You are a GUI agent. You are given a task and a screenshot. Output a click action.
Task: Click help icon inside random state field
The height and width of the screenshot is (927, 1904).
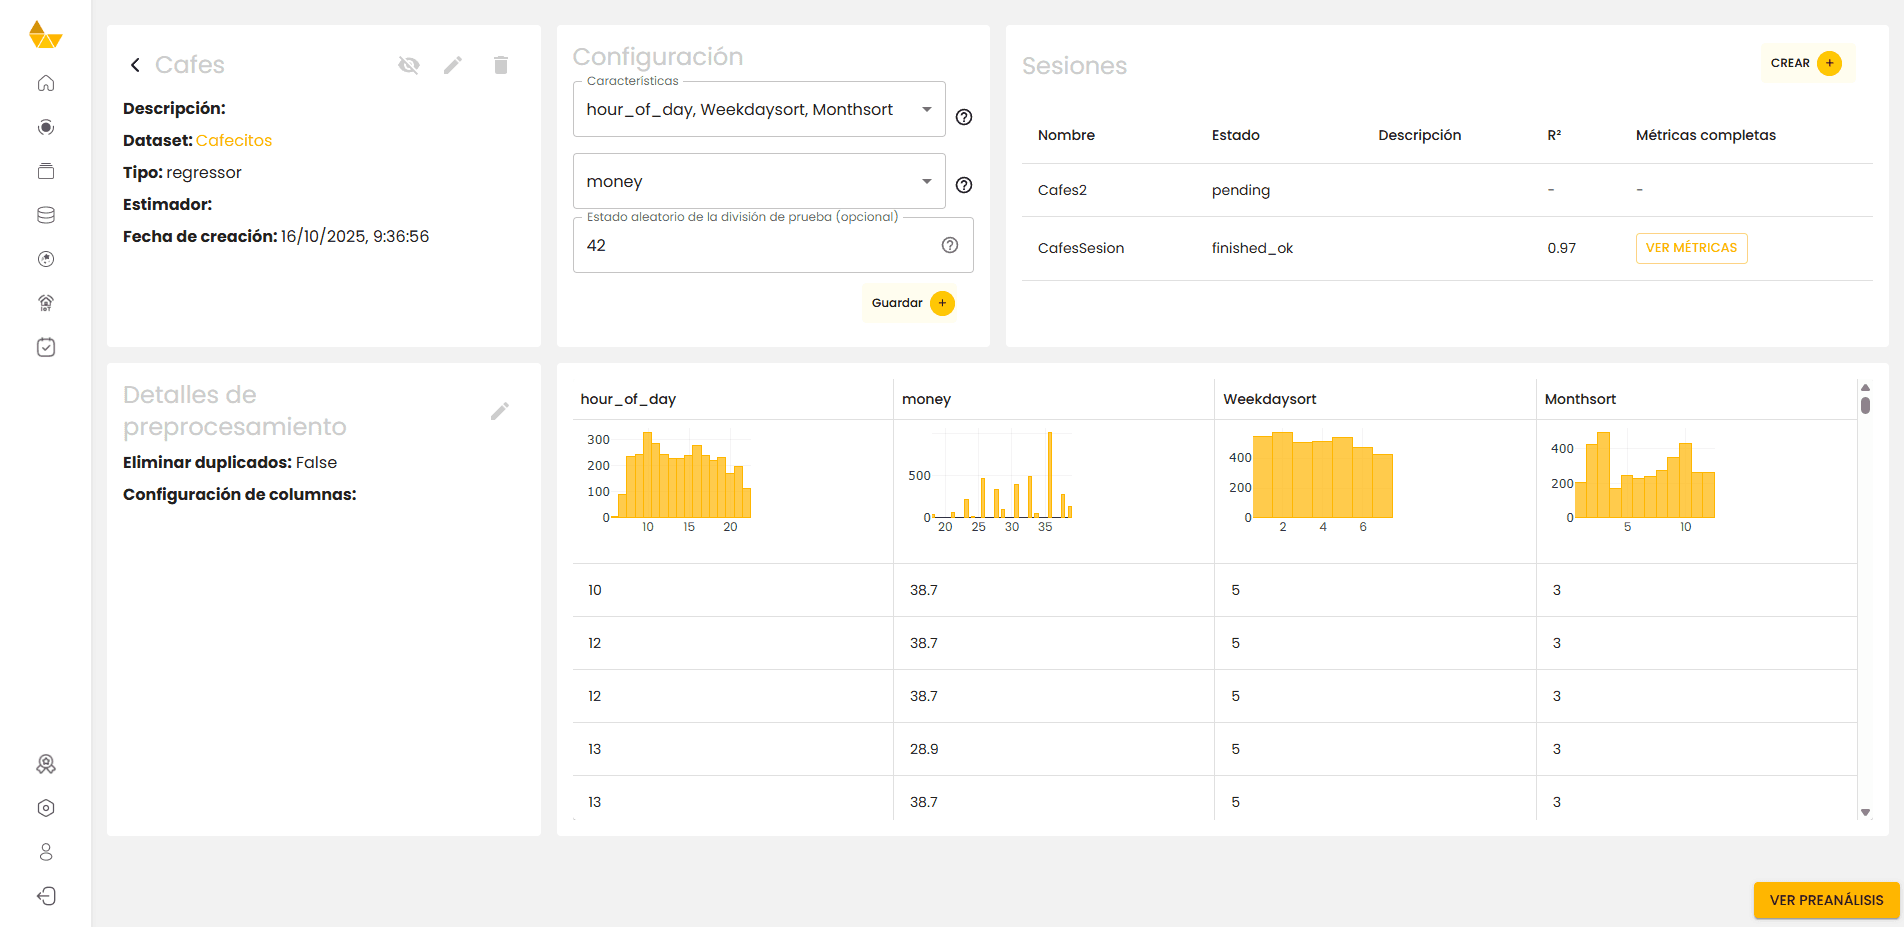pos(950,245)
